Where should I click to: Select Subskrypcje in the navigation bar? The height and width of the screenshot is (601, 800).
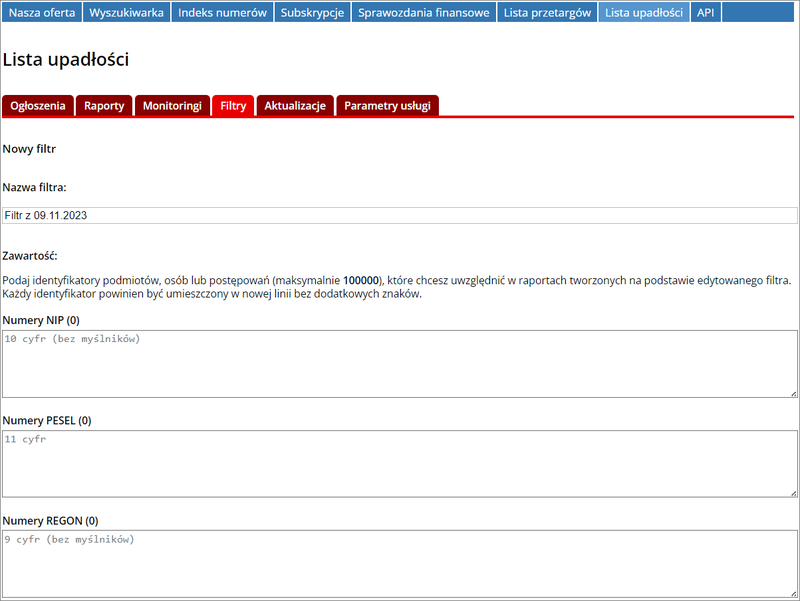pos(312,13)
